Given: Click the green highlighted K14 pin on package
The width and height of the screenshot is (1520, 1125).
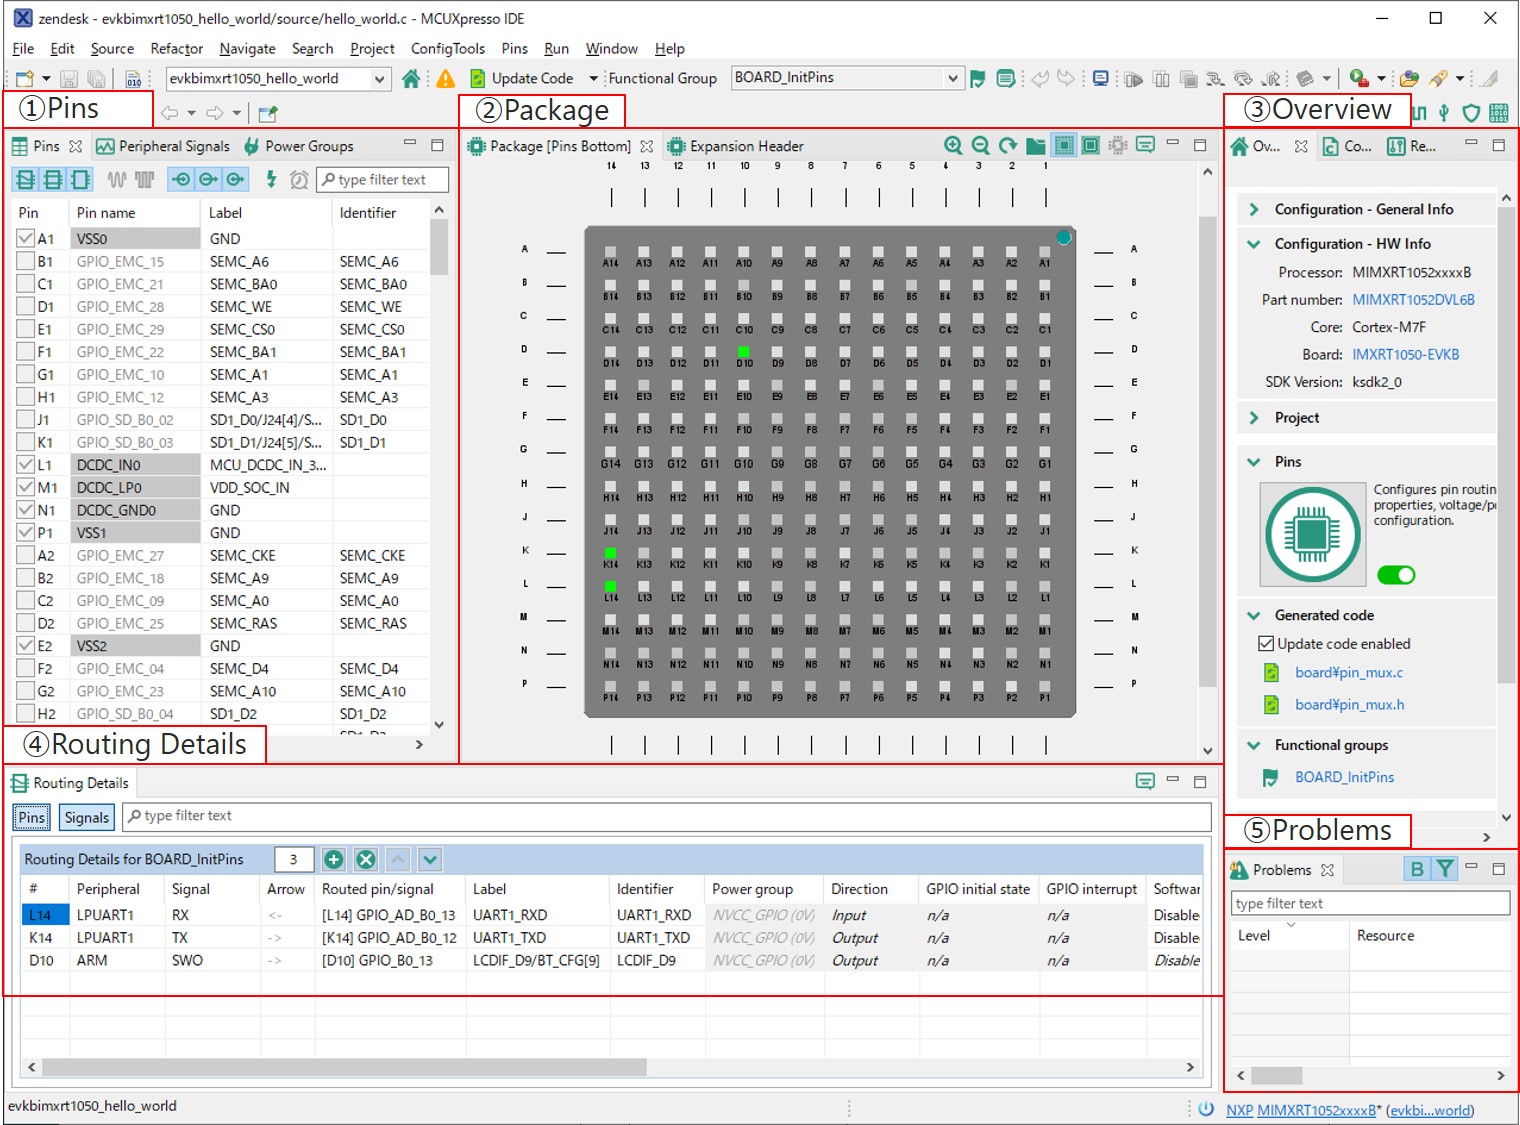Looking at the screenshot, I should (610, 553).
